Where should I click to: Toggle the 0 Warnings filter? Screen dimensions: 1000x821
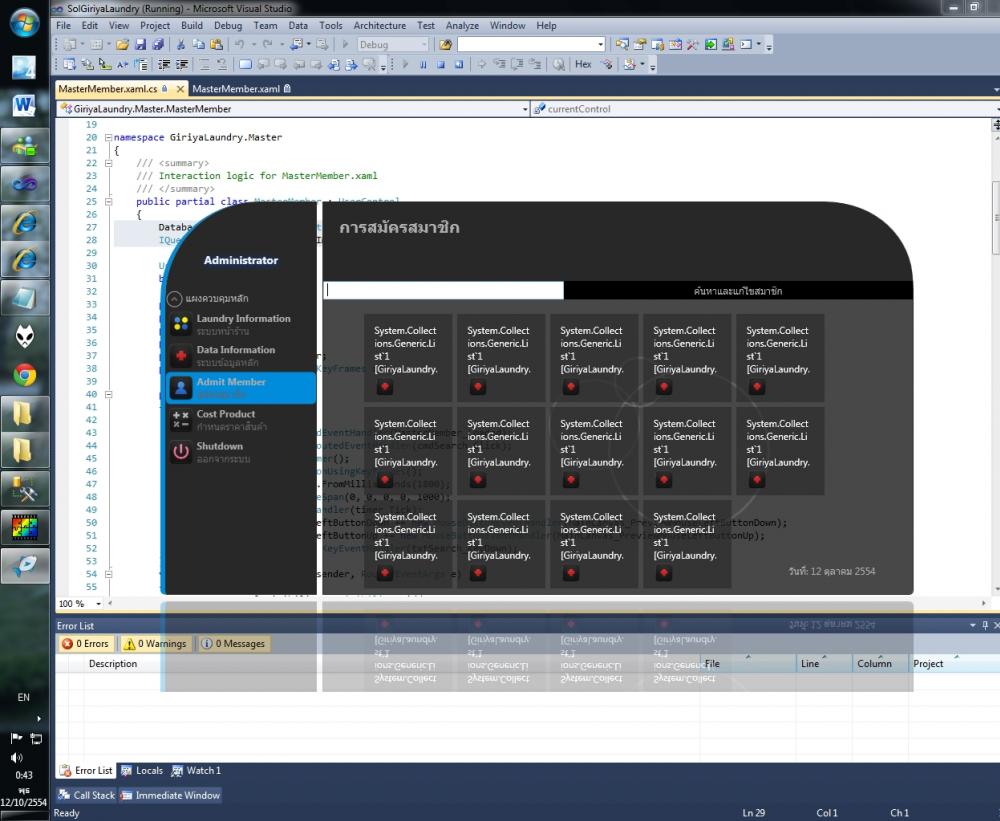pos(154,644)
